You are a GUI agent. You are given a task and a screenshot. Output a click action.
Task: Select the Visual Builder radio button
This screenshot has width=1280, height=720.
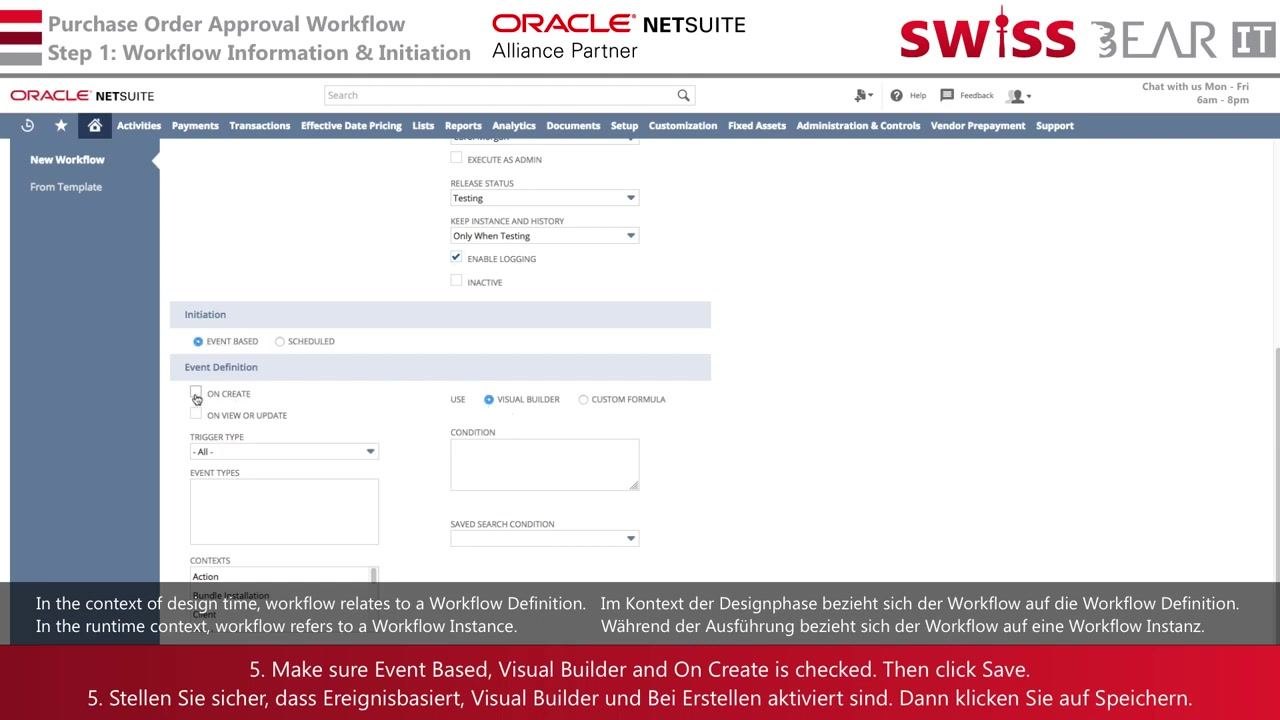489,399
